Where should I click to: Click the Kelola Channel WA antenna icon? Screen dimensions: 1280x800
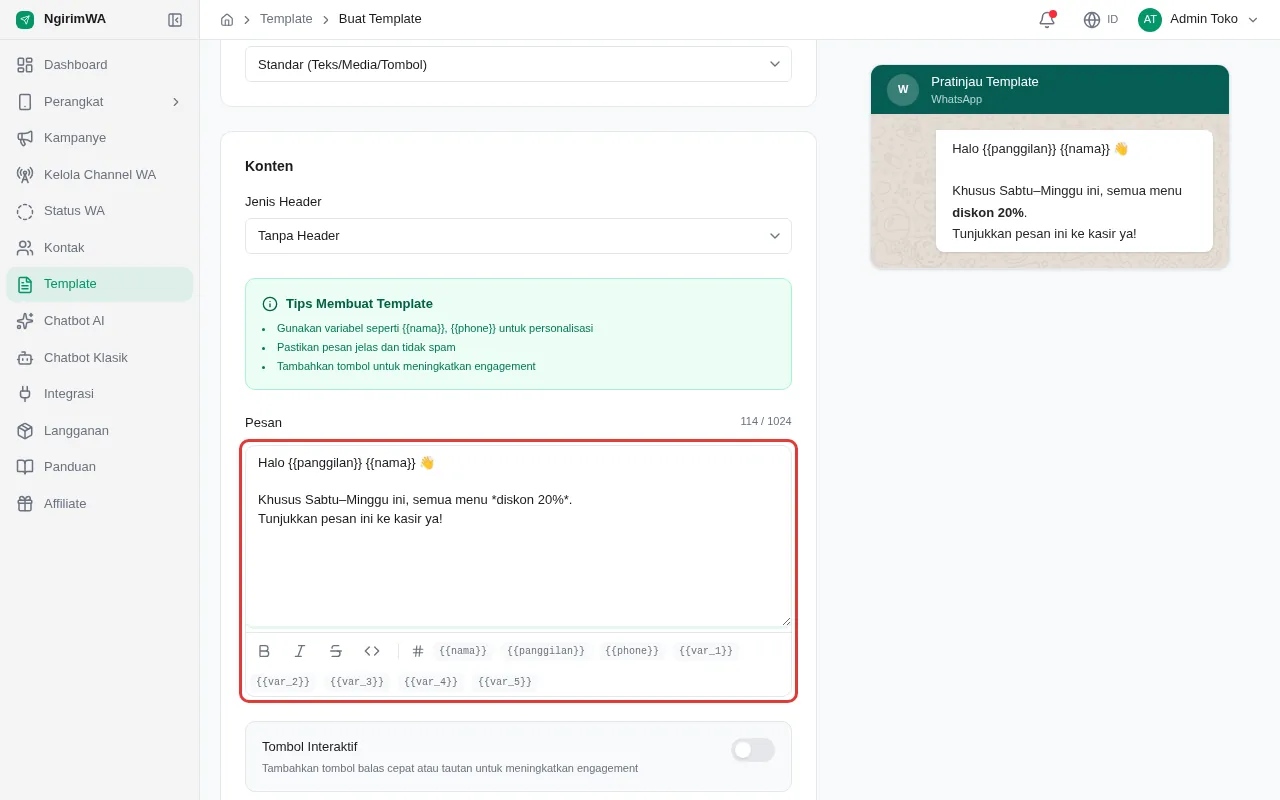pyautogui.click(x=25, y=175)
